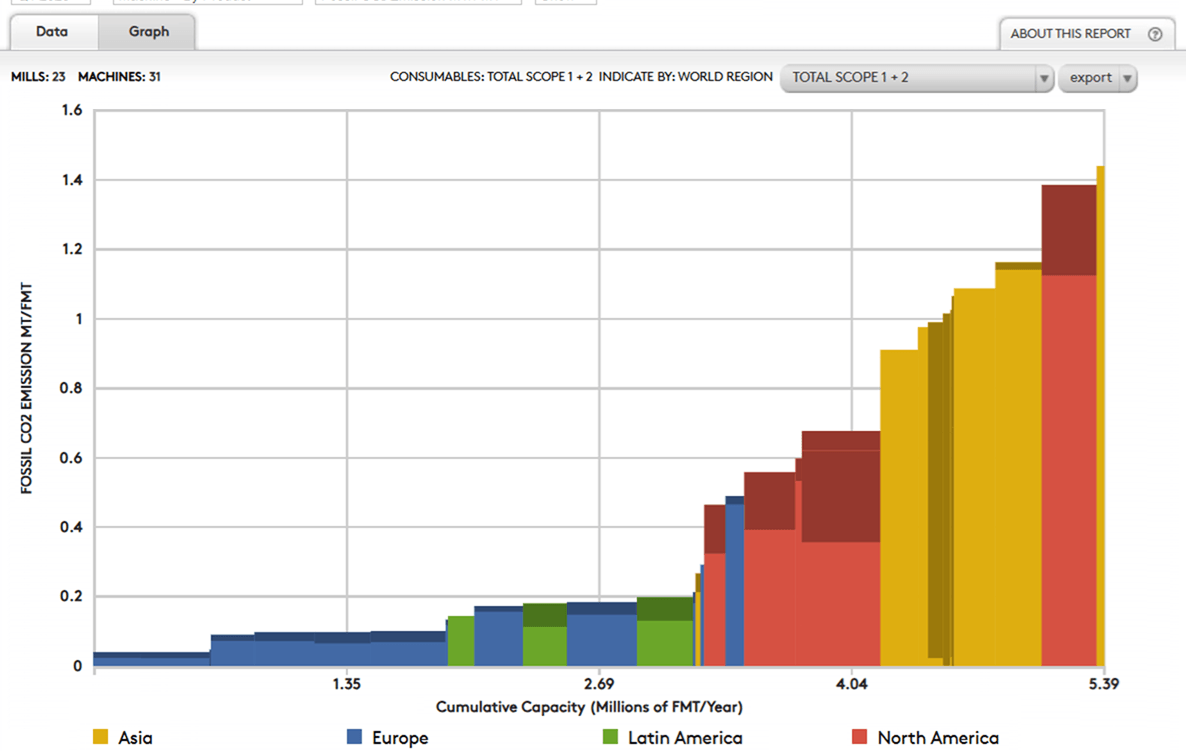Image resolution: width=1186 pixels, height=751 pixels.
Task: Click the Latin America green legend swatch
Action: pyautogui.click(x=610, y=737)
